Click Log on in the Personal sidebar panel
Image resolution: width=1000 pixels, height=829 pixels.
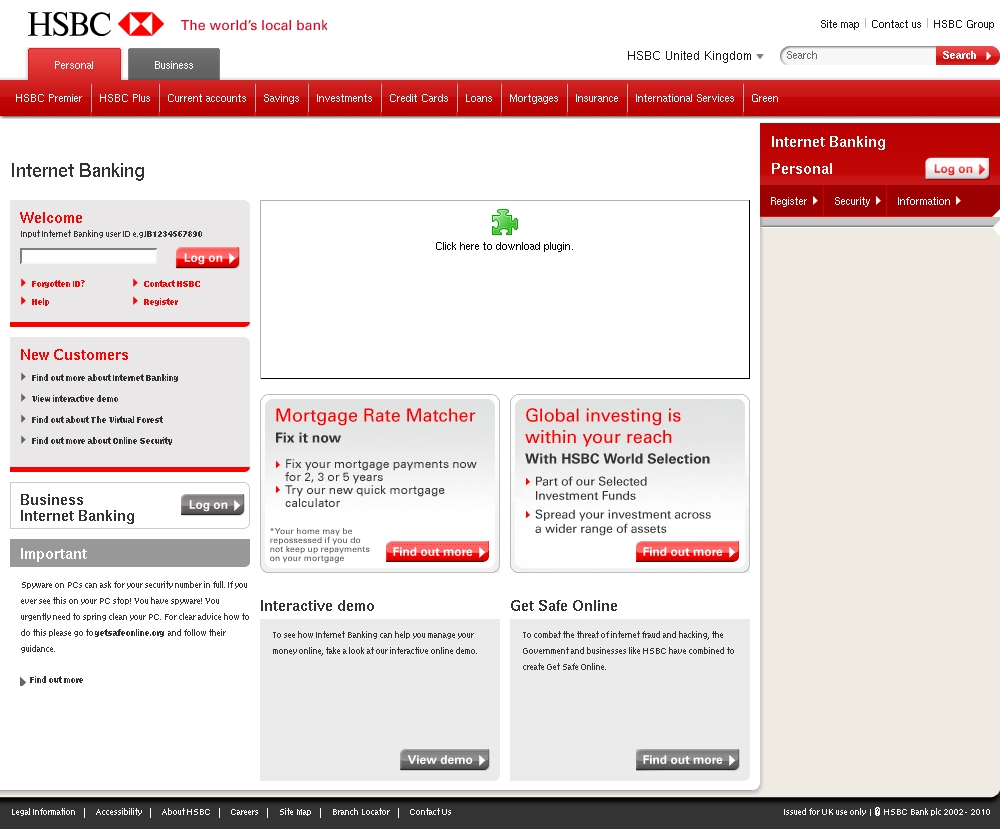pos(957,168)
